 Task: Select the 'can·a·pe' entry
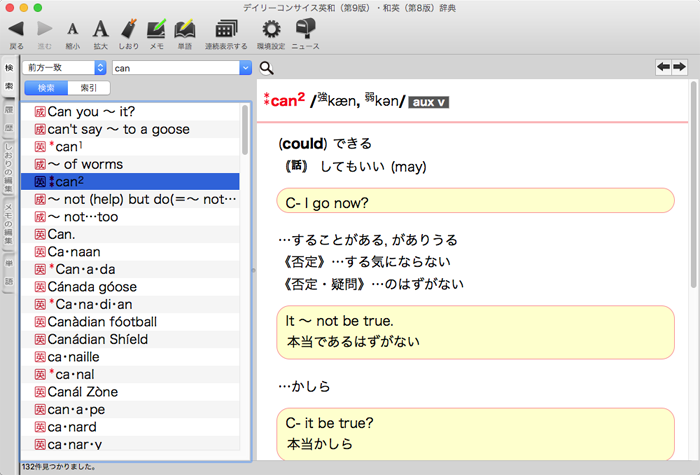pyautogui.click(x=130, y=409)
